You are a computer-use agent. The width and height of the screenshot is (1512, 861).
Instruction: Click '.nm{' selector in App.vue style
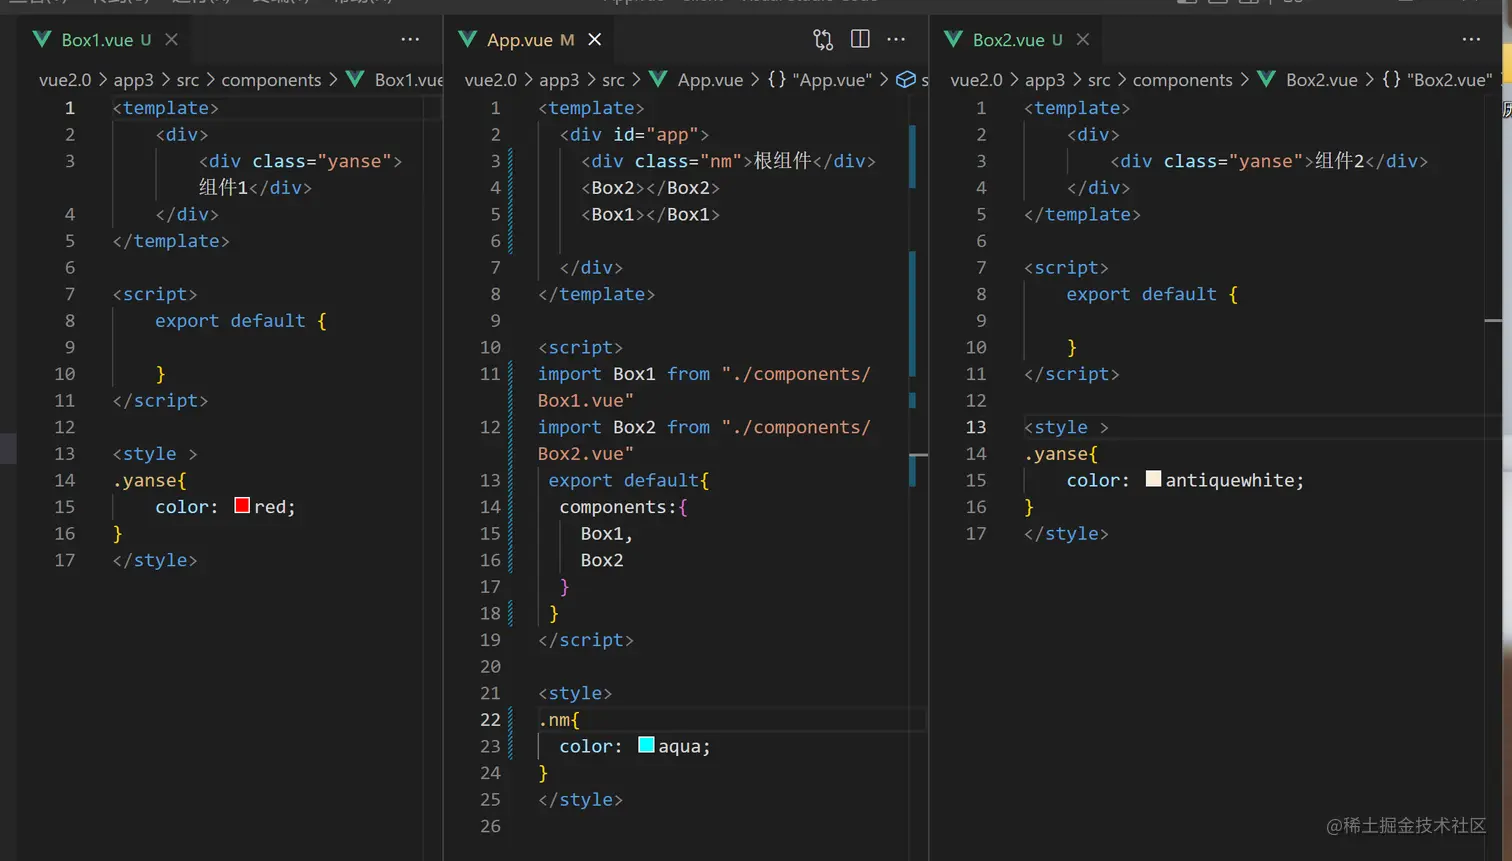(x=559, y=720)
